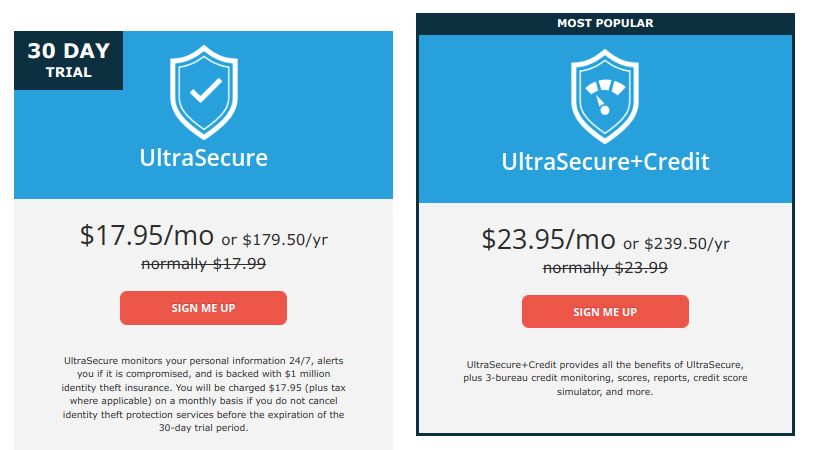Select the UltraSecure+Credit plan title
The width and height of the screenshot is (813, 450).
(x=605, y=162)
